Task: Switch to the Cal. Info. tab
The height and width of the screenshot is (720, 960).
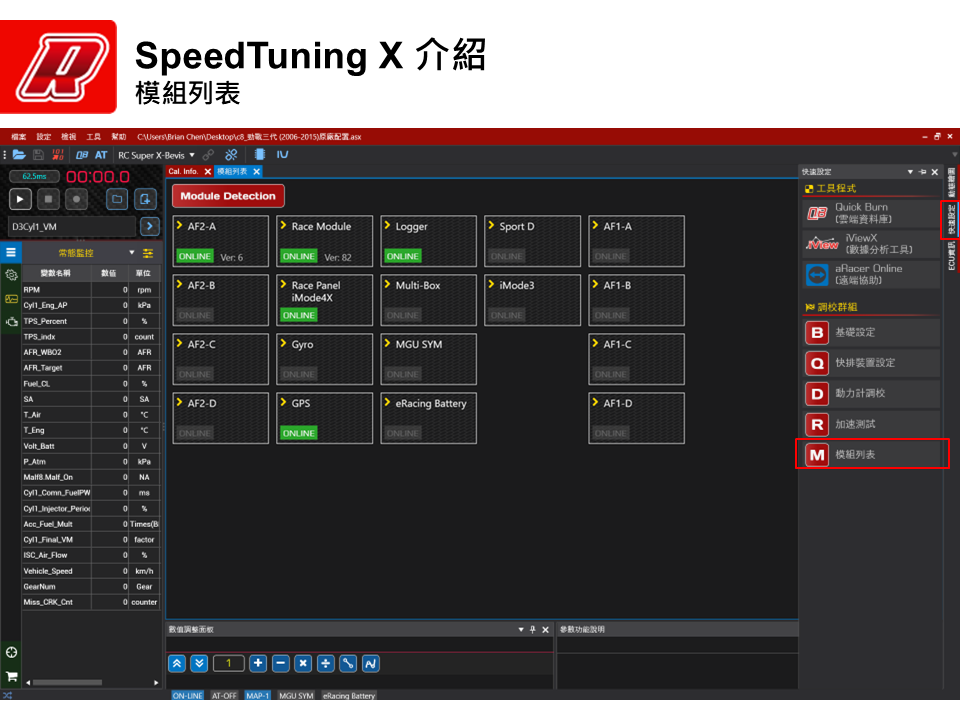Action: pyautogui.click(x=183, y=172)
